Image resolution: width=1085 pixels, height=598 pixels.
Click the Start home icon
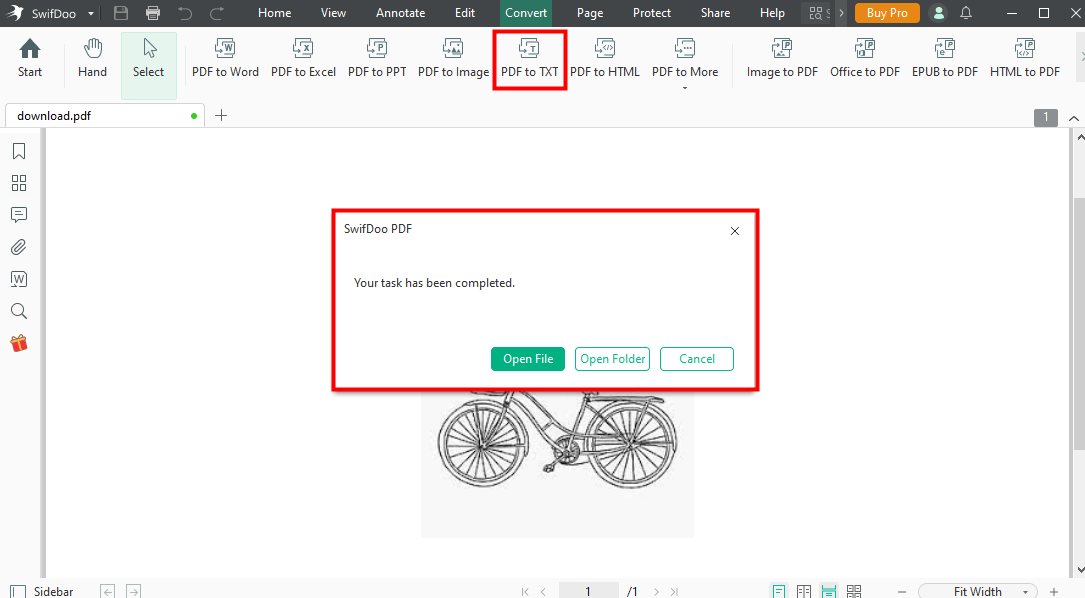pyautogui.click(x=30, y=59)
